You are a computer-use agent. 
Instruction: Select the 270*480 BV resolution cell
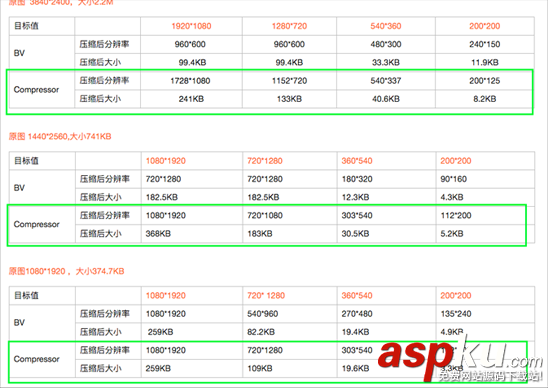(x=357, y=314)
